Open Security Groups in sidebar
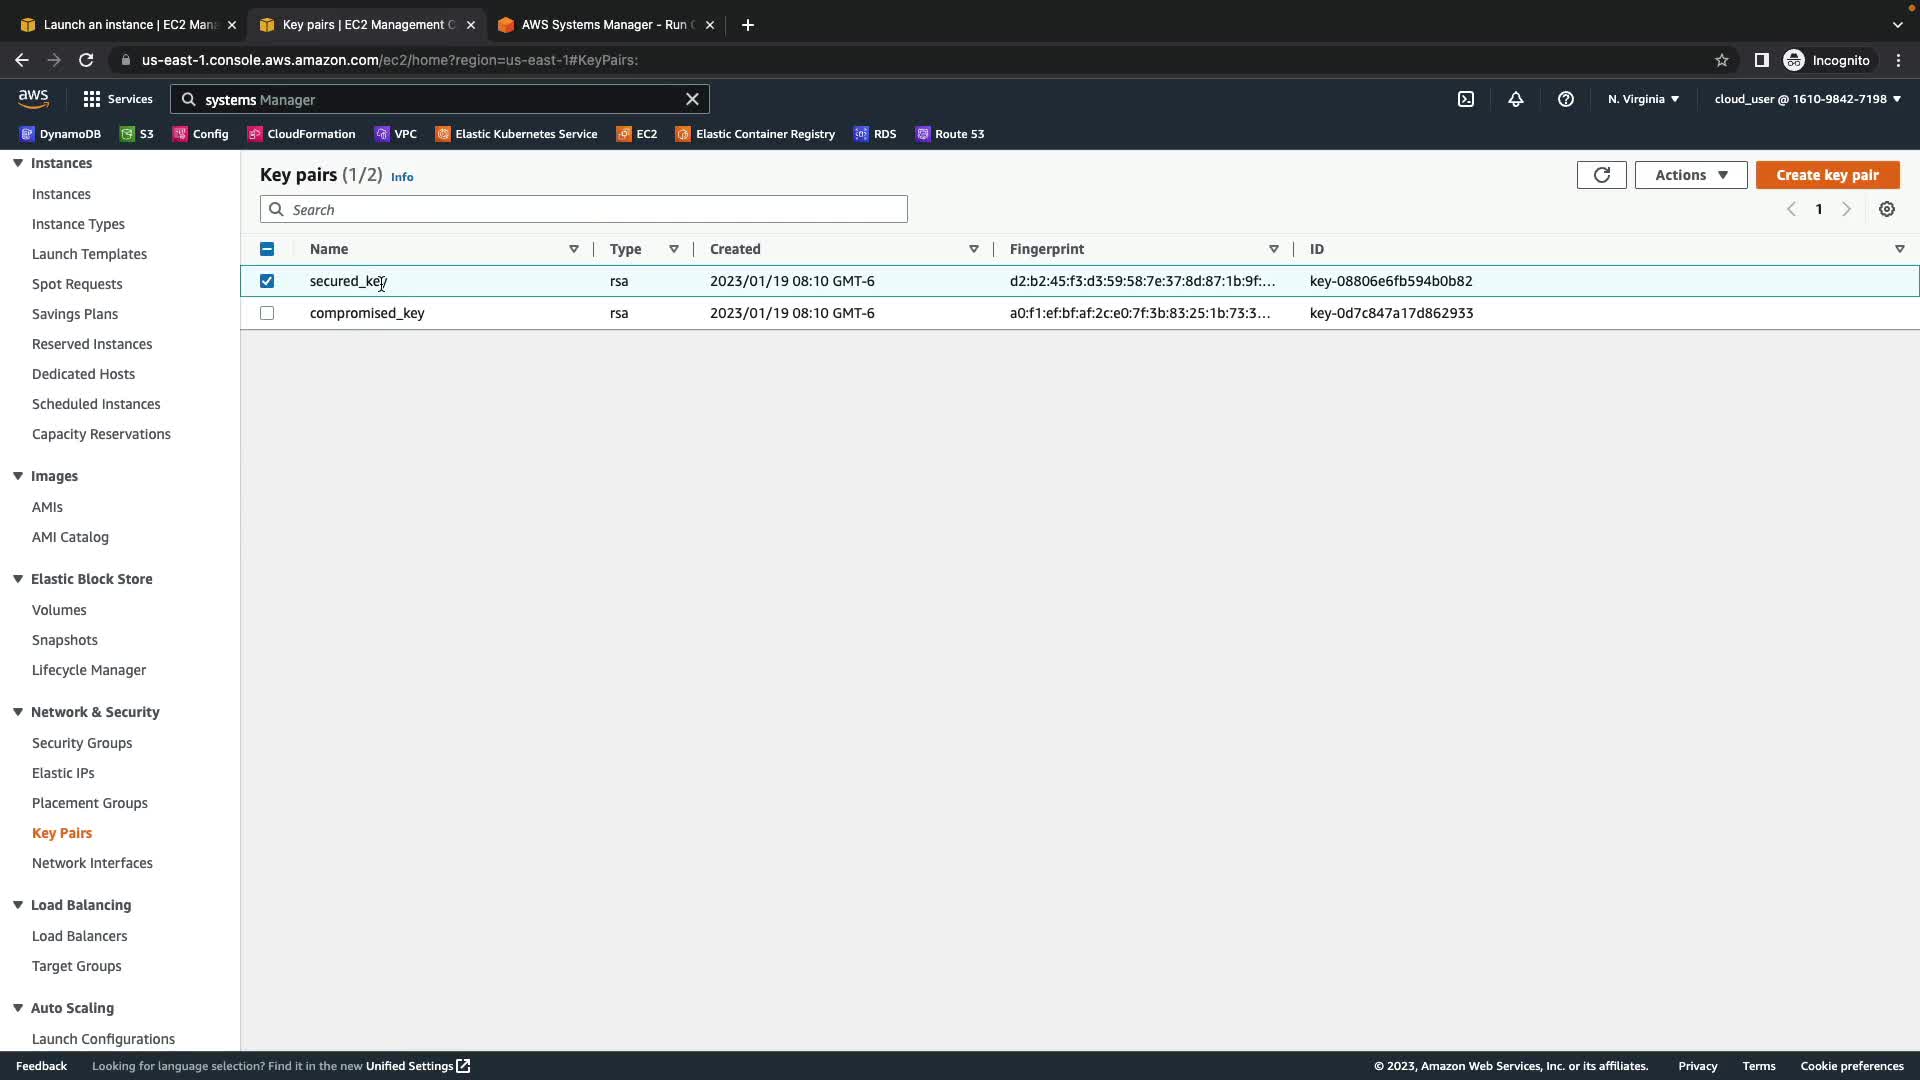 [82, 743]
